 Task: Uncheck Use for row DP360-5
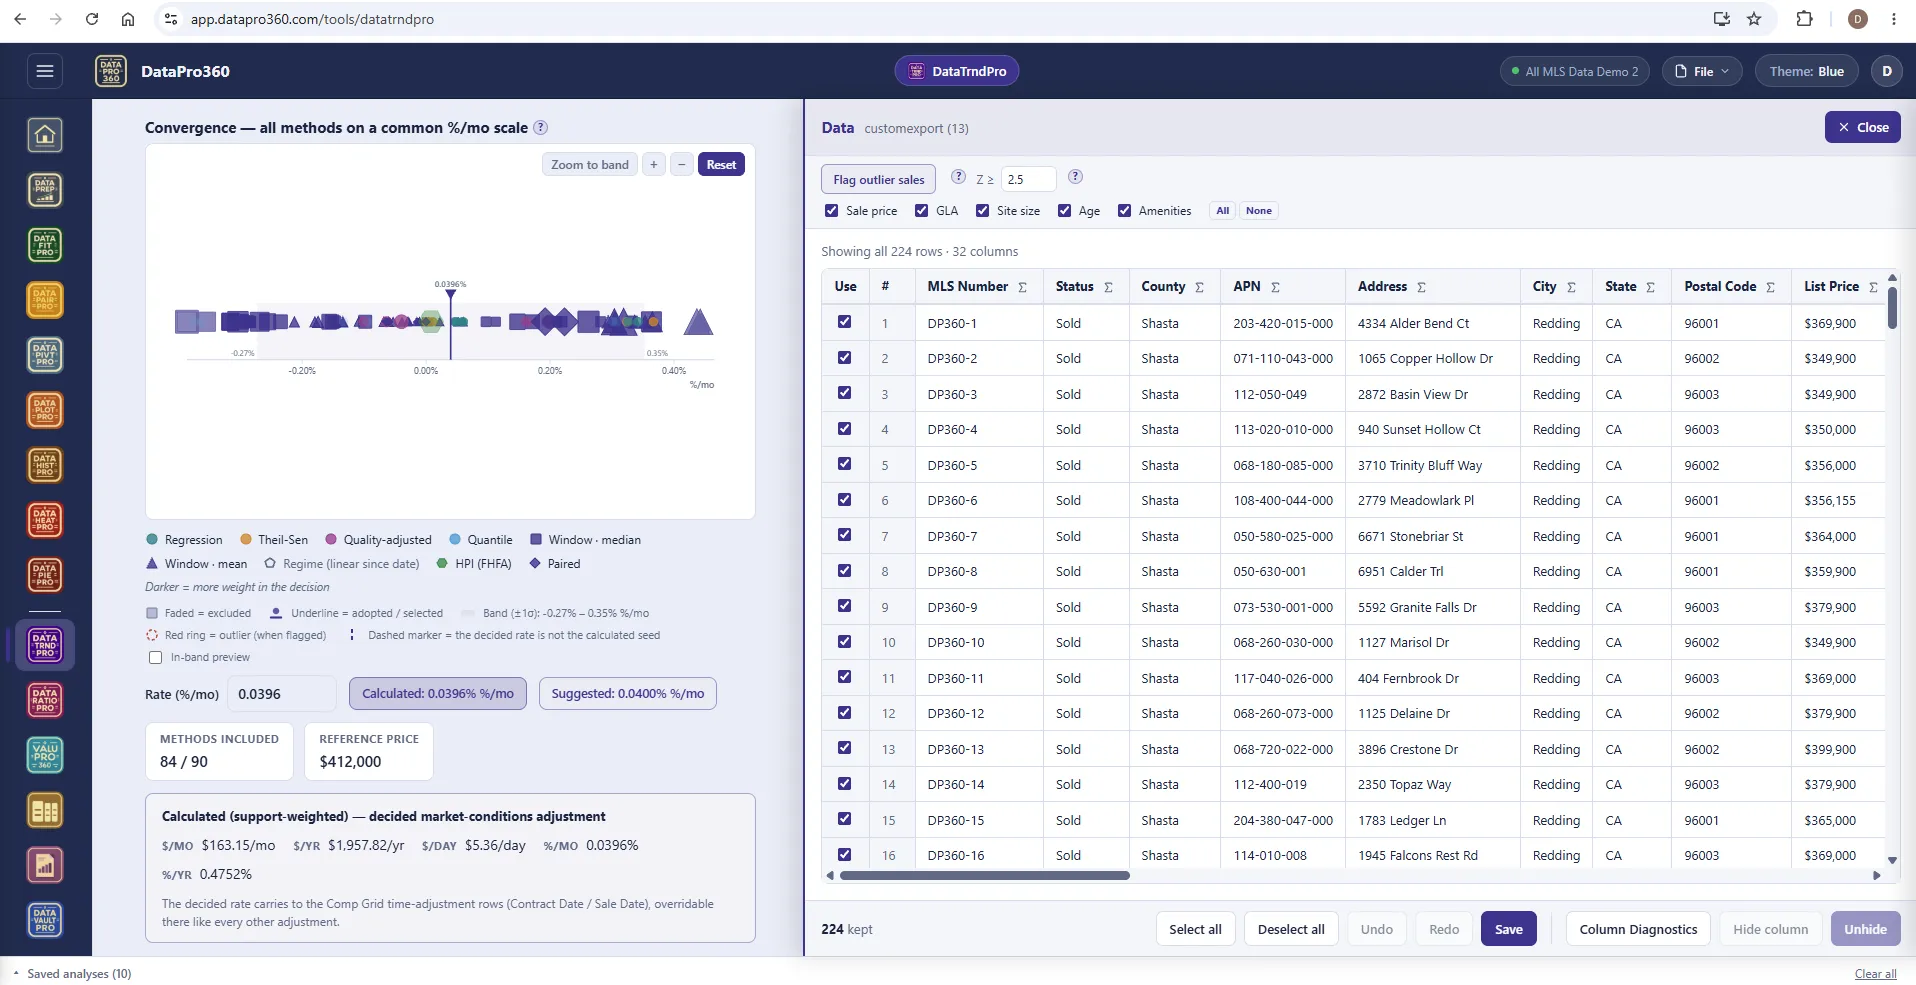click(845, 464)
